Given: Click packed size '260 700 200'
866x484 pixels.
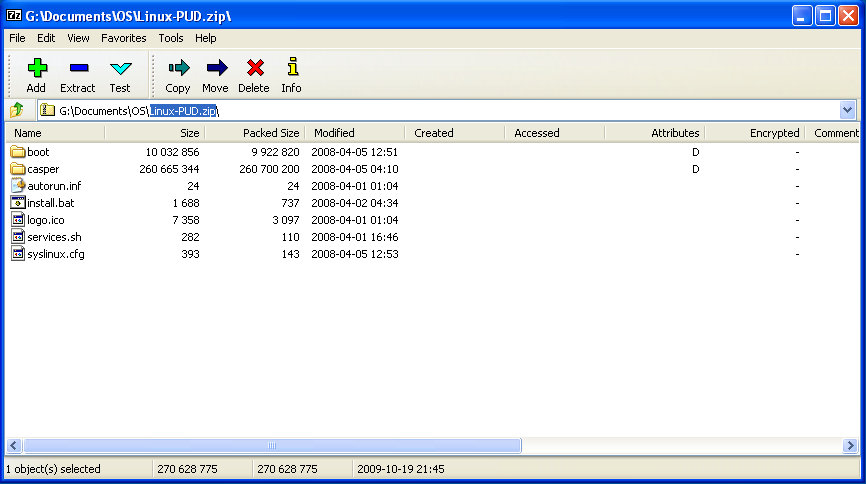Looking at the screenshot, I should 269,169.
